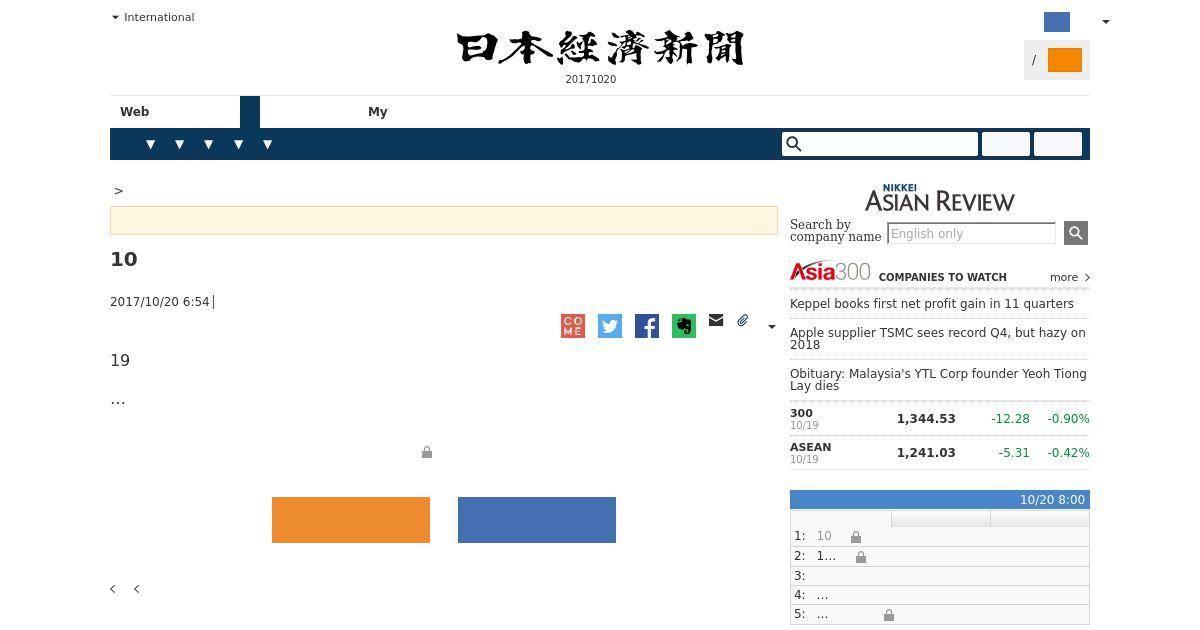Click the COMPANIES TO WATCH heading
The height and width of the screenshot is (630, 1200).
point(943,278)
